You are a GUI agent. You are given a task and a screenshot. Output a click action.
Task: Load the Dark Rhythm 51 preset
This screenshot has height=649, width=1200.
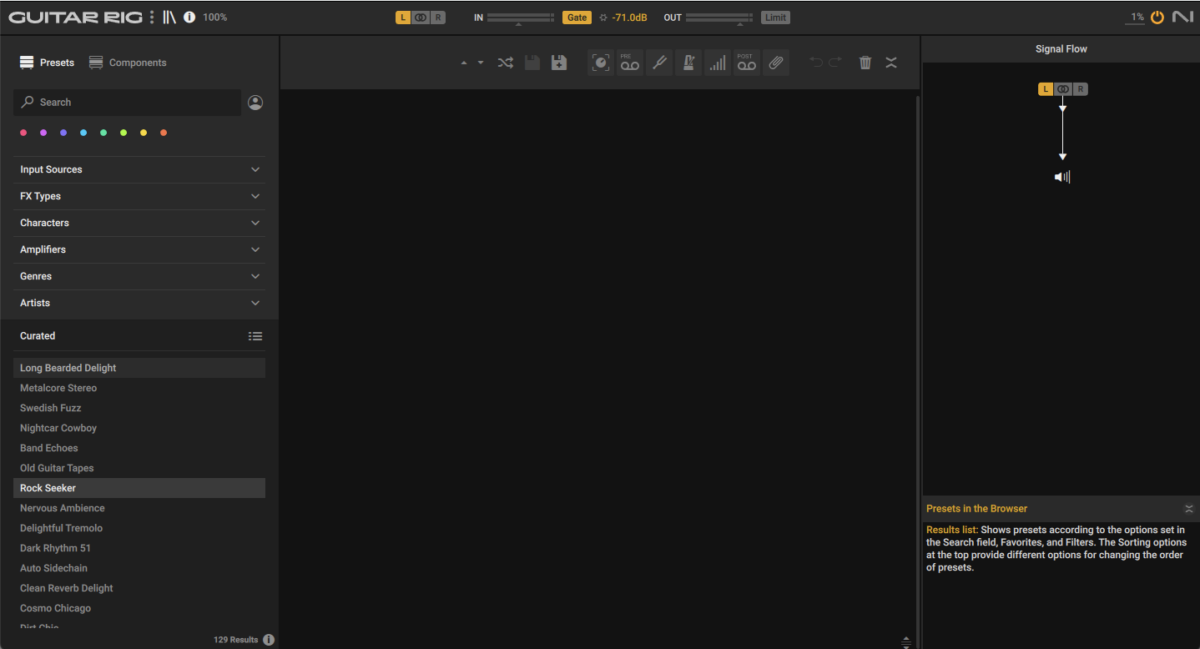(140, 548)
